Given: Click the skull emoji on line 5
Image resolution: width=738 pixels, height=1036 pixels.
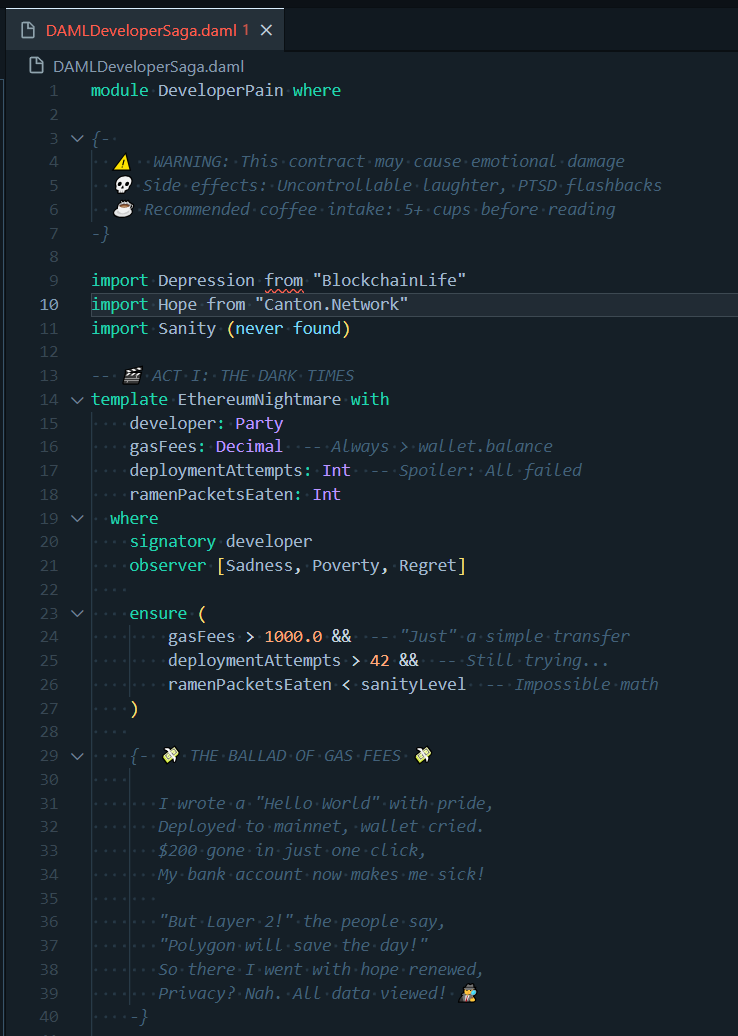Looking at the screenshot, I should [x=123, y=186].
